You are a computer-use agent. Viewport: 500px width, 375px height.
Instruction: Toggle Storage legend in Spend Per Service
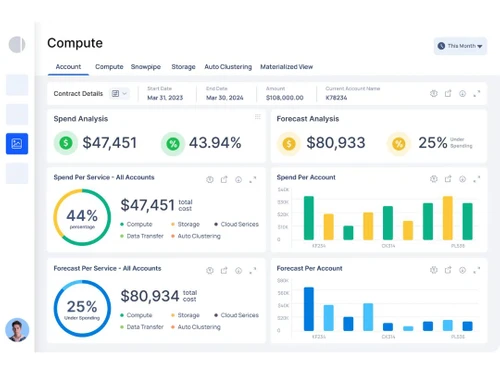tap(185, 224)
